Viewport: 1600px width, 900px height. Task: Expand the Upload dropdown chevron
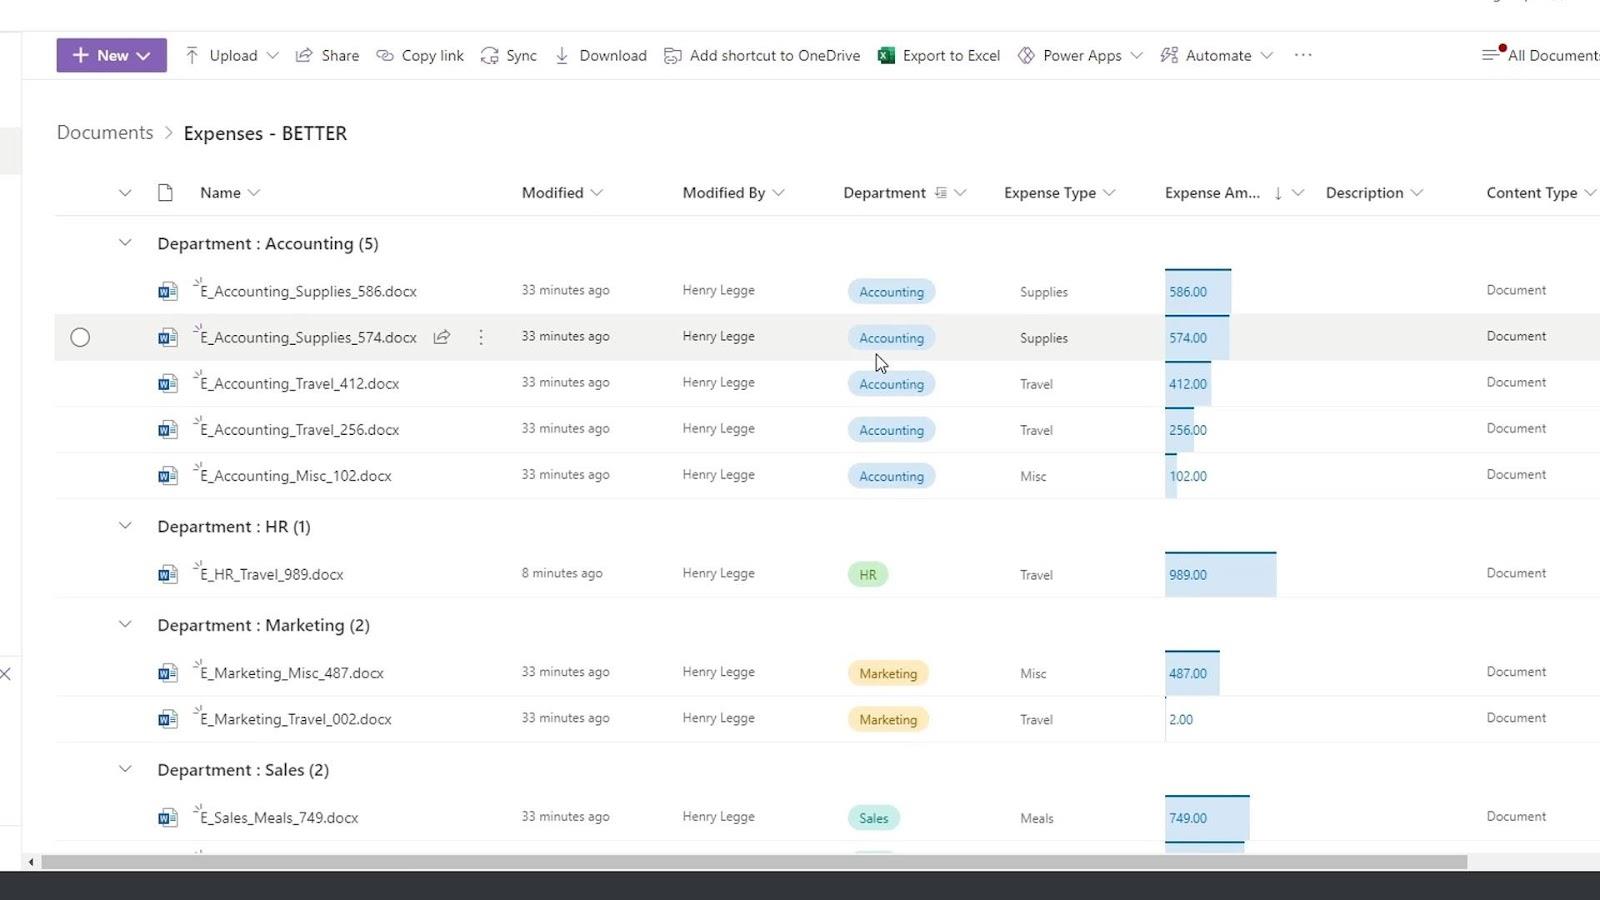click(272, 55)
